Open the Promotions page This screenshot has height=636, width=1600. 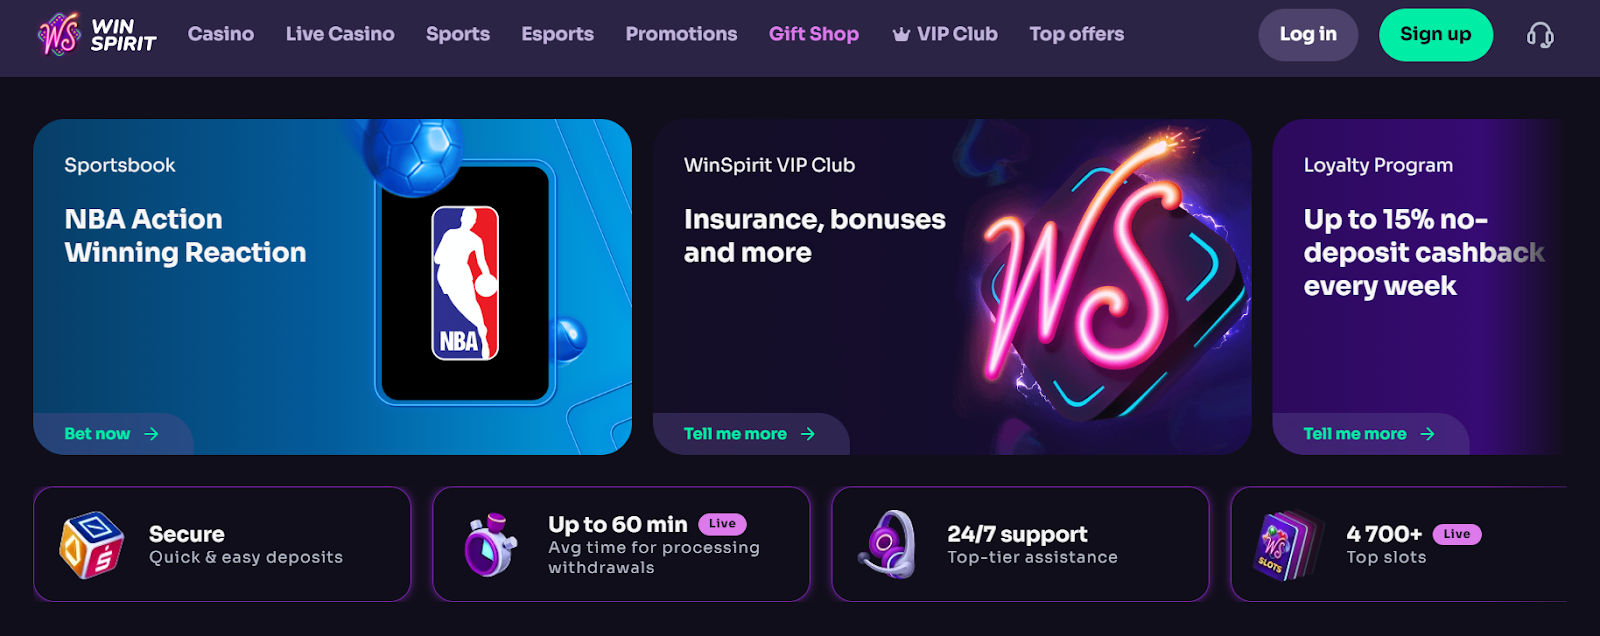pos(681,34)
